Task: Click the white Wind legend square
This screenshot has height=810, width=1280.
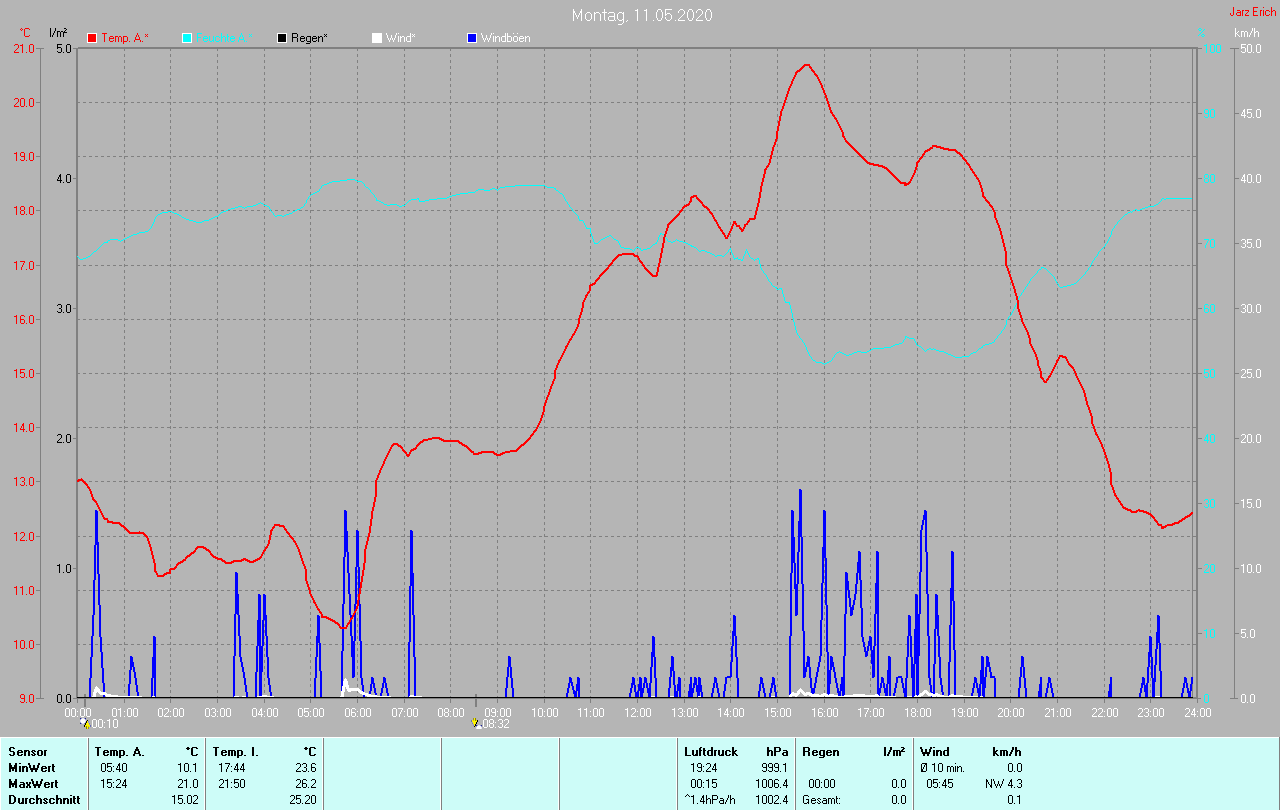Action: 376,38
